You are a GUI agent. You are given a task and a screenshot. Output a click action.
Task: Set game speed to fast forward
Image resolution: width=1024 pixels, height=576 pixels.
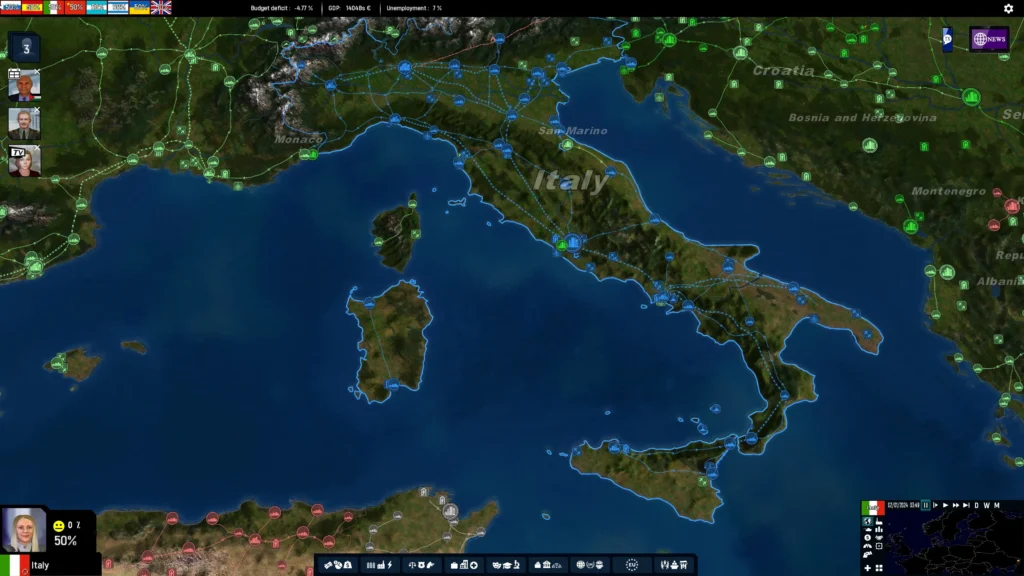956,505
